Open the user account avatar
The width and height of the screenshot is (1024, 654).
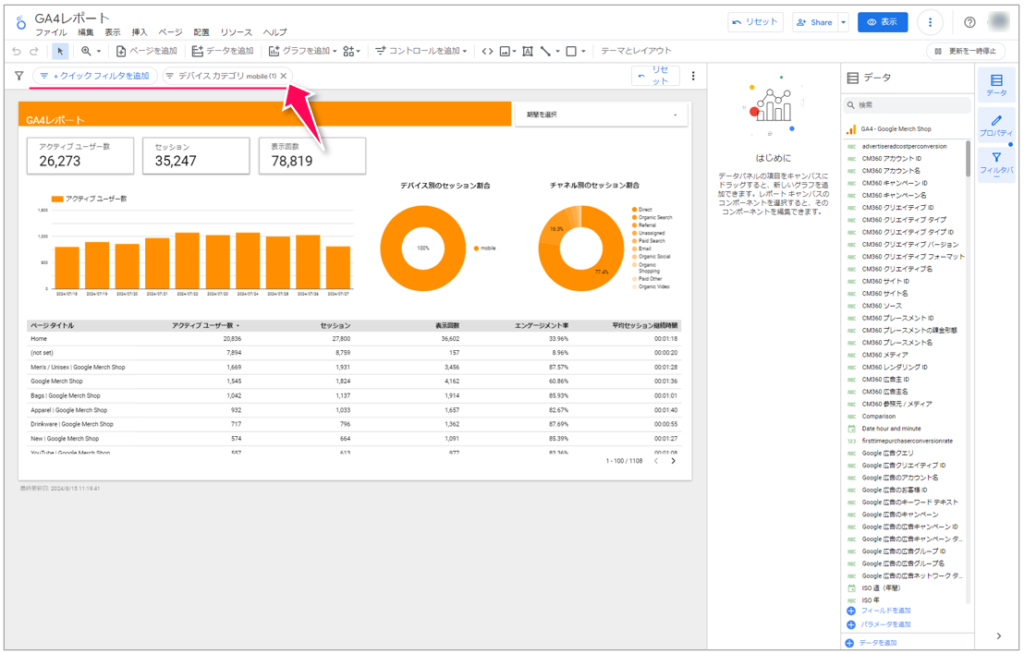[x=1000, y=22]
